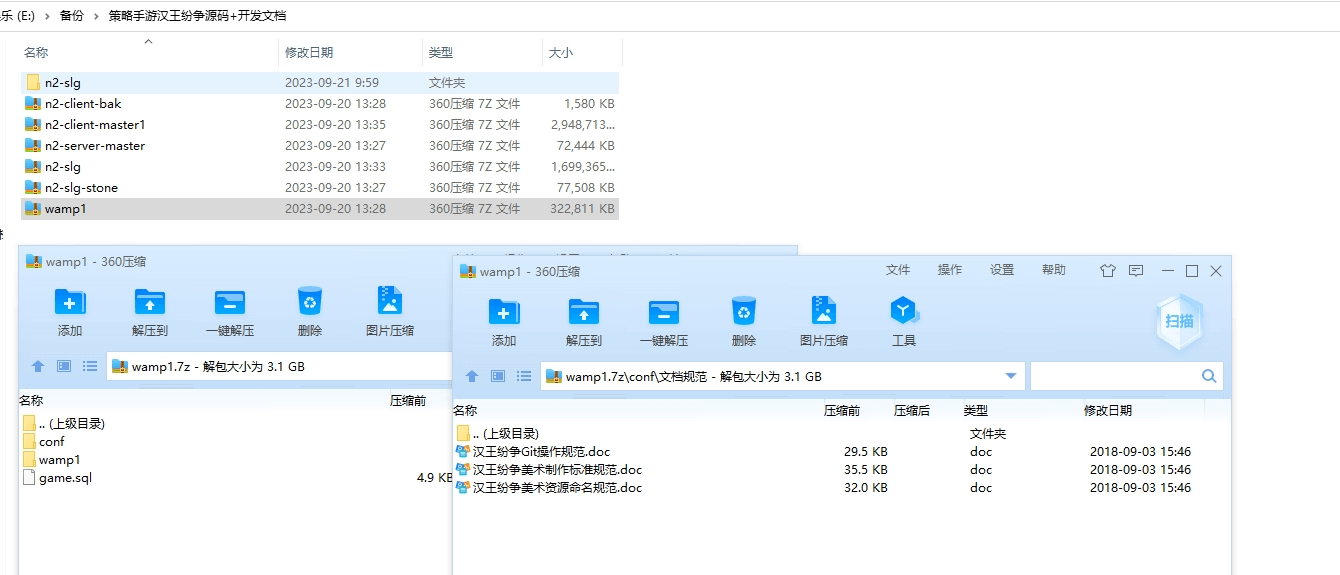Click up-arrow icon in front window path bar

pos(472,376)
